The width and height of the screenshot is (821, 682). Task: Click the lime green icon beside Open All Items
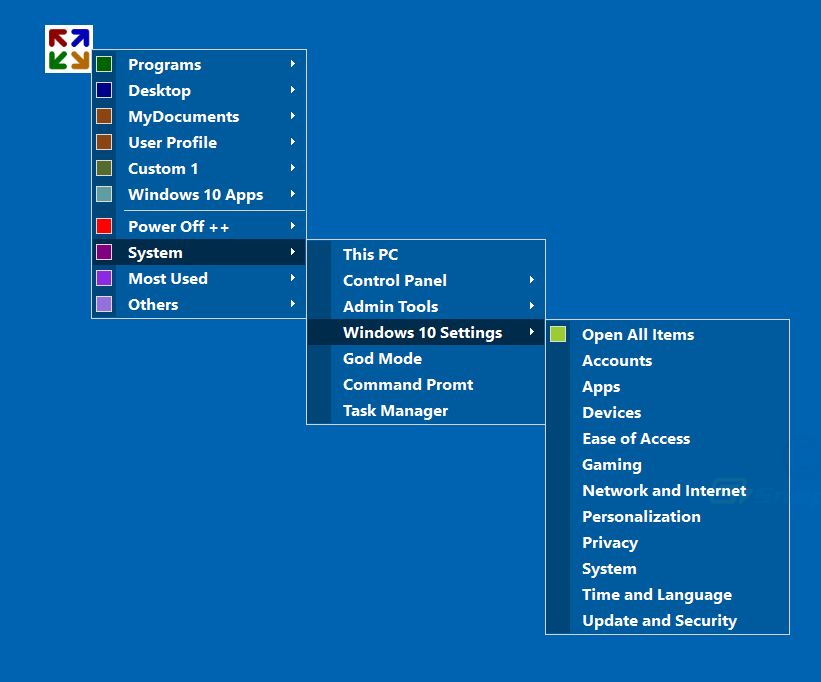pyautogui.click(x=558, y=334)
